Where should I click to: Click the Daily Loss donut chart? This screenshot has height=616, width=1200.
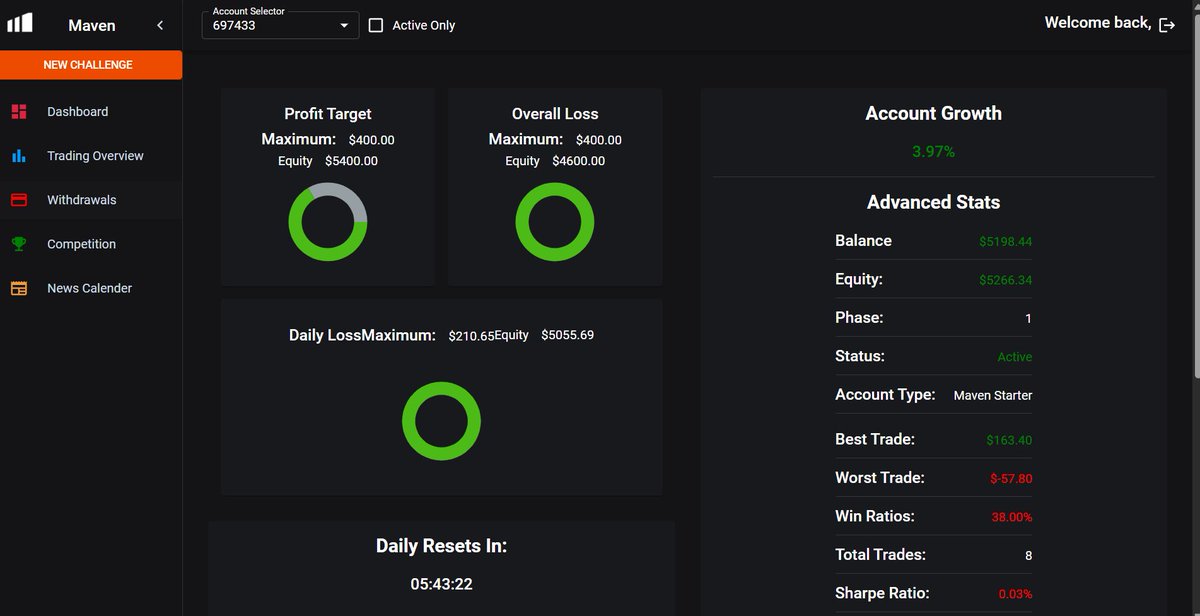441,421
